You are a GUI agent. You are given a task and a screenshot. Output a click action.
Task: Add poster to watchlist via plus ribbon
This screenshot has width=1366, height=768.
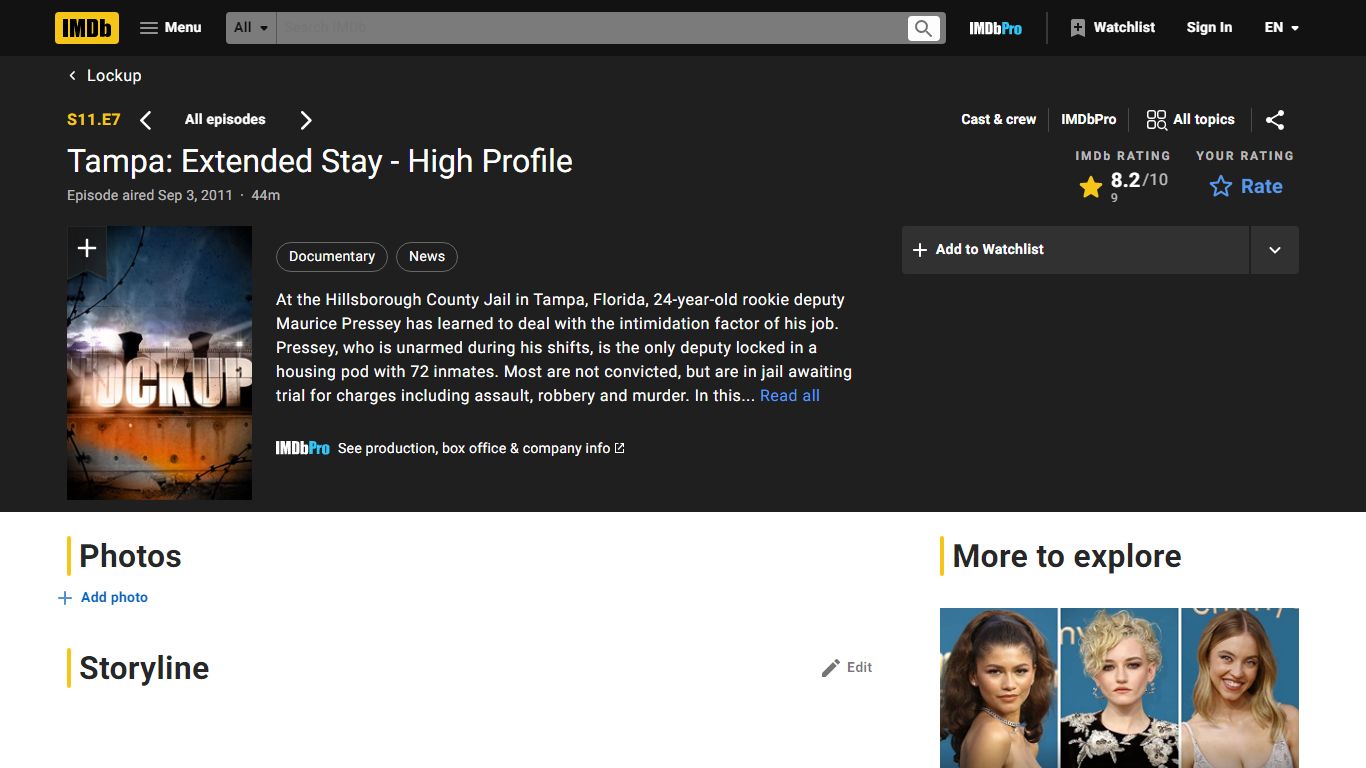pyautogui.click(x=87, y=248)
